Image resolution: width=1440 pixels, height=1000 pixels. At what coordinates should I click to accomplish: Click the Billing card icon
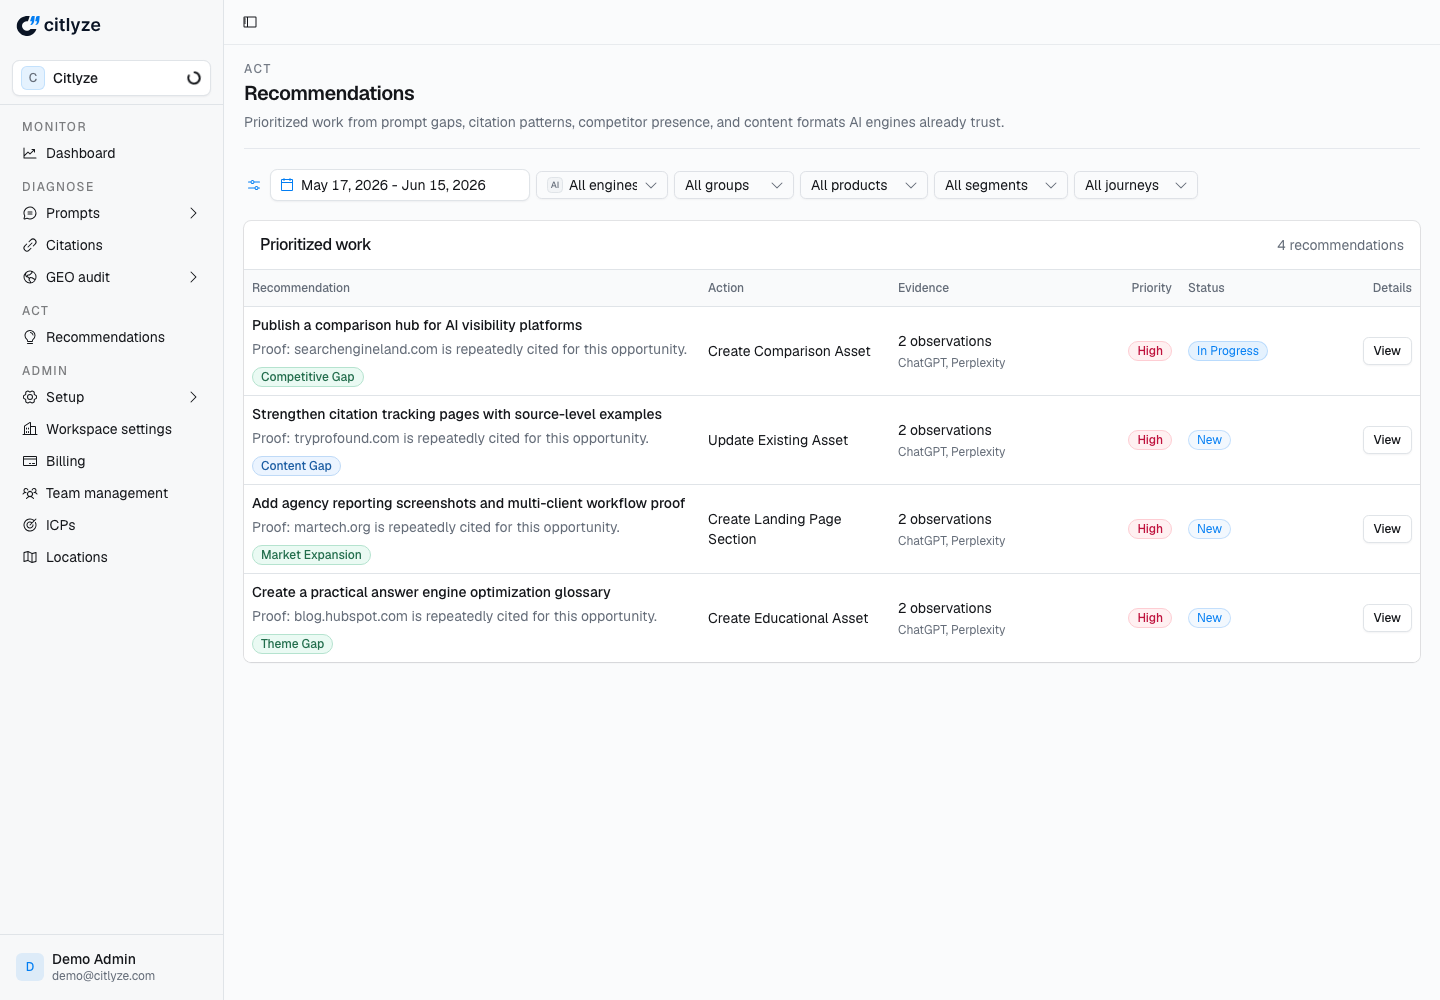30,461
